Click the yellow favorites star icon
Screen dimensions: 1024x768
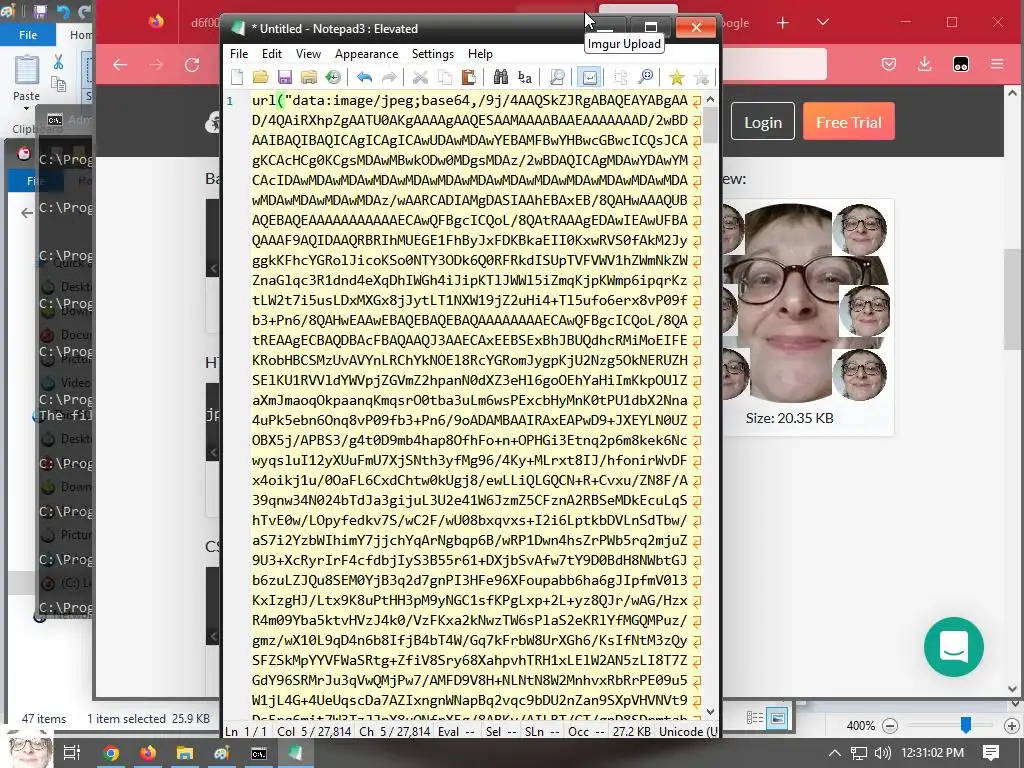pyautogui.click(x=677, y=77)
